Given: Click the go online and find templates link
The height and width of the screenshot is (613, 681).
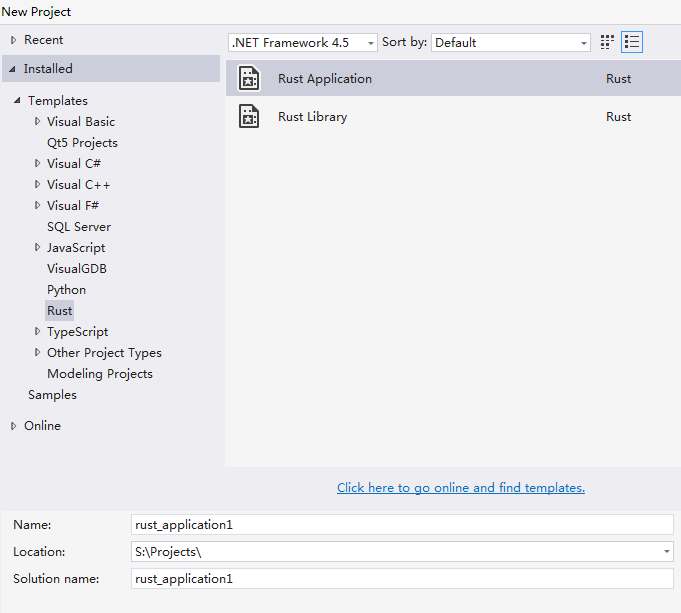Looking at the screenshot, I should pos(461,488).
